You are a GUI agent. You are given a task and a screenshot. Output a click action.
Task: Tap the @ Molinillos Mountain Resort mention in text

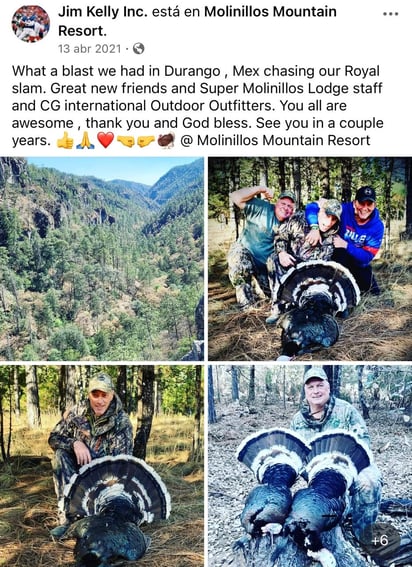[275, 140]
